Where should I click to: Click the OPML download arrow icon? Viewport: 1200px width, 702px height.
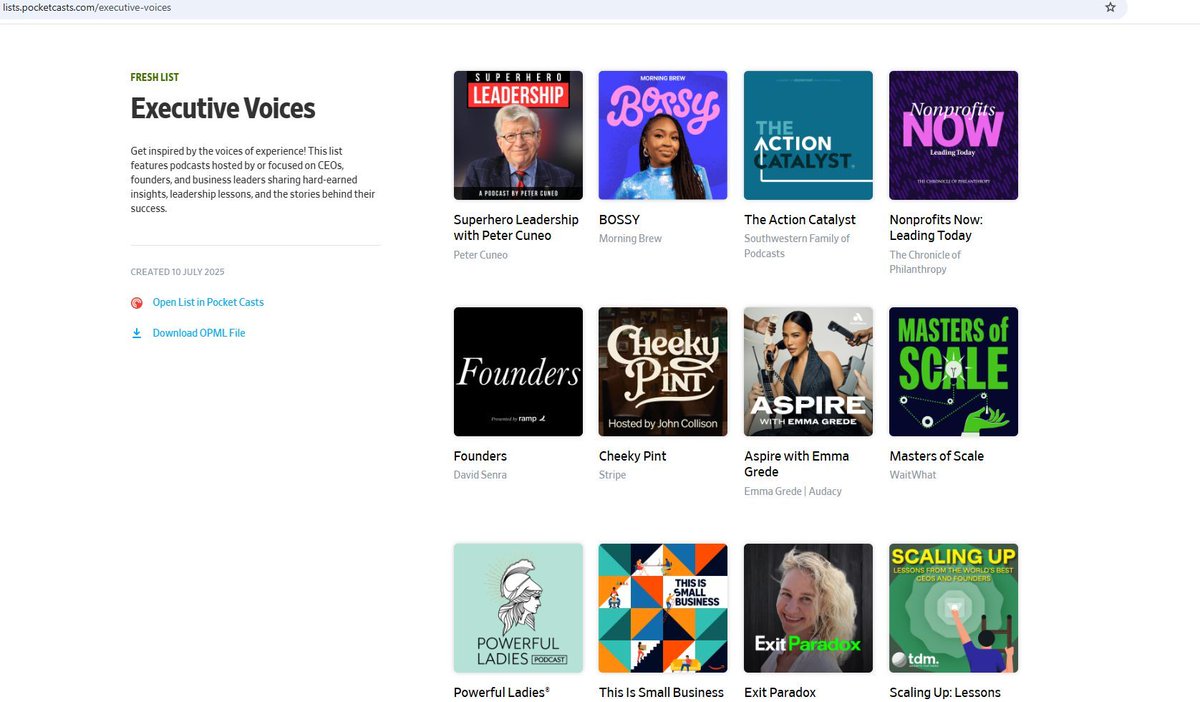[137, 333]
